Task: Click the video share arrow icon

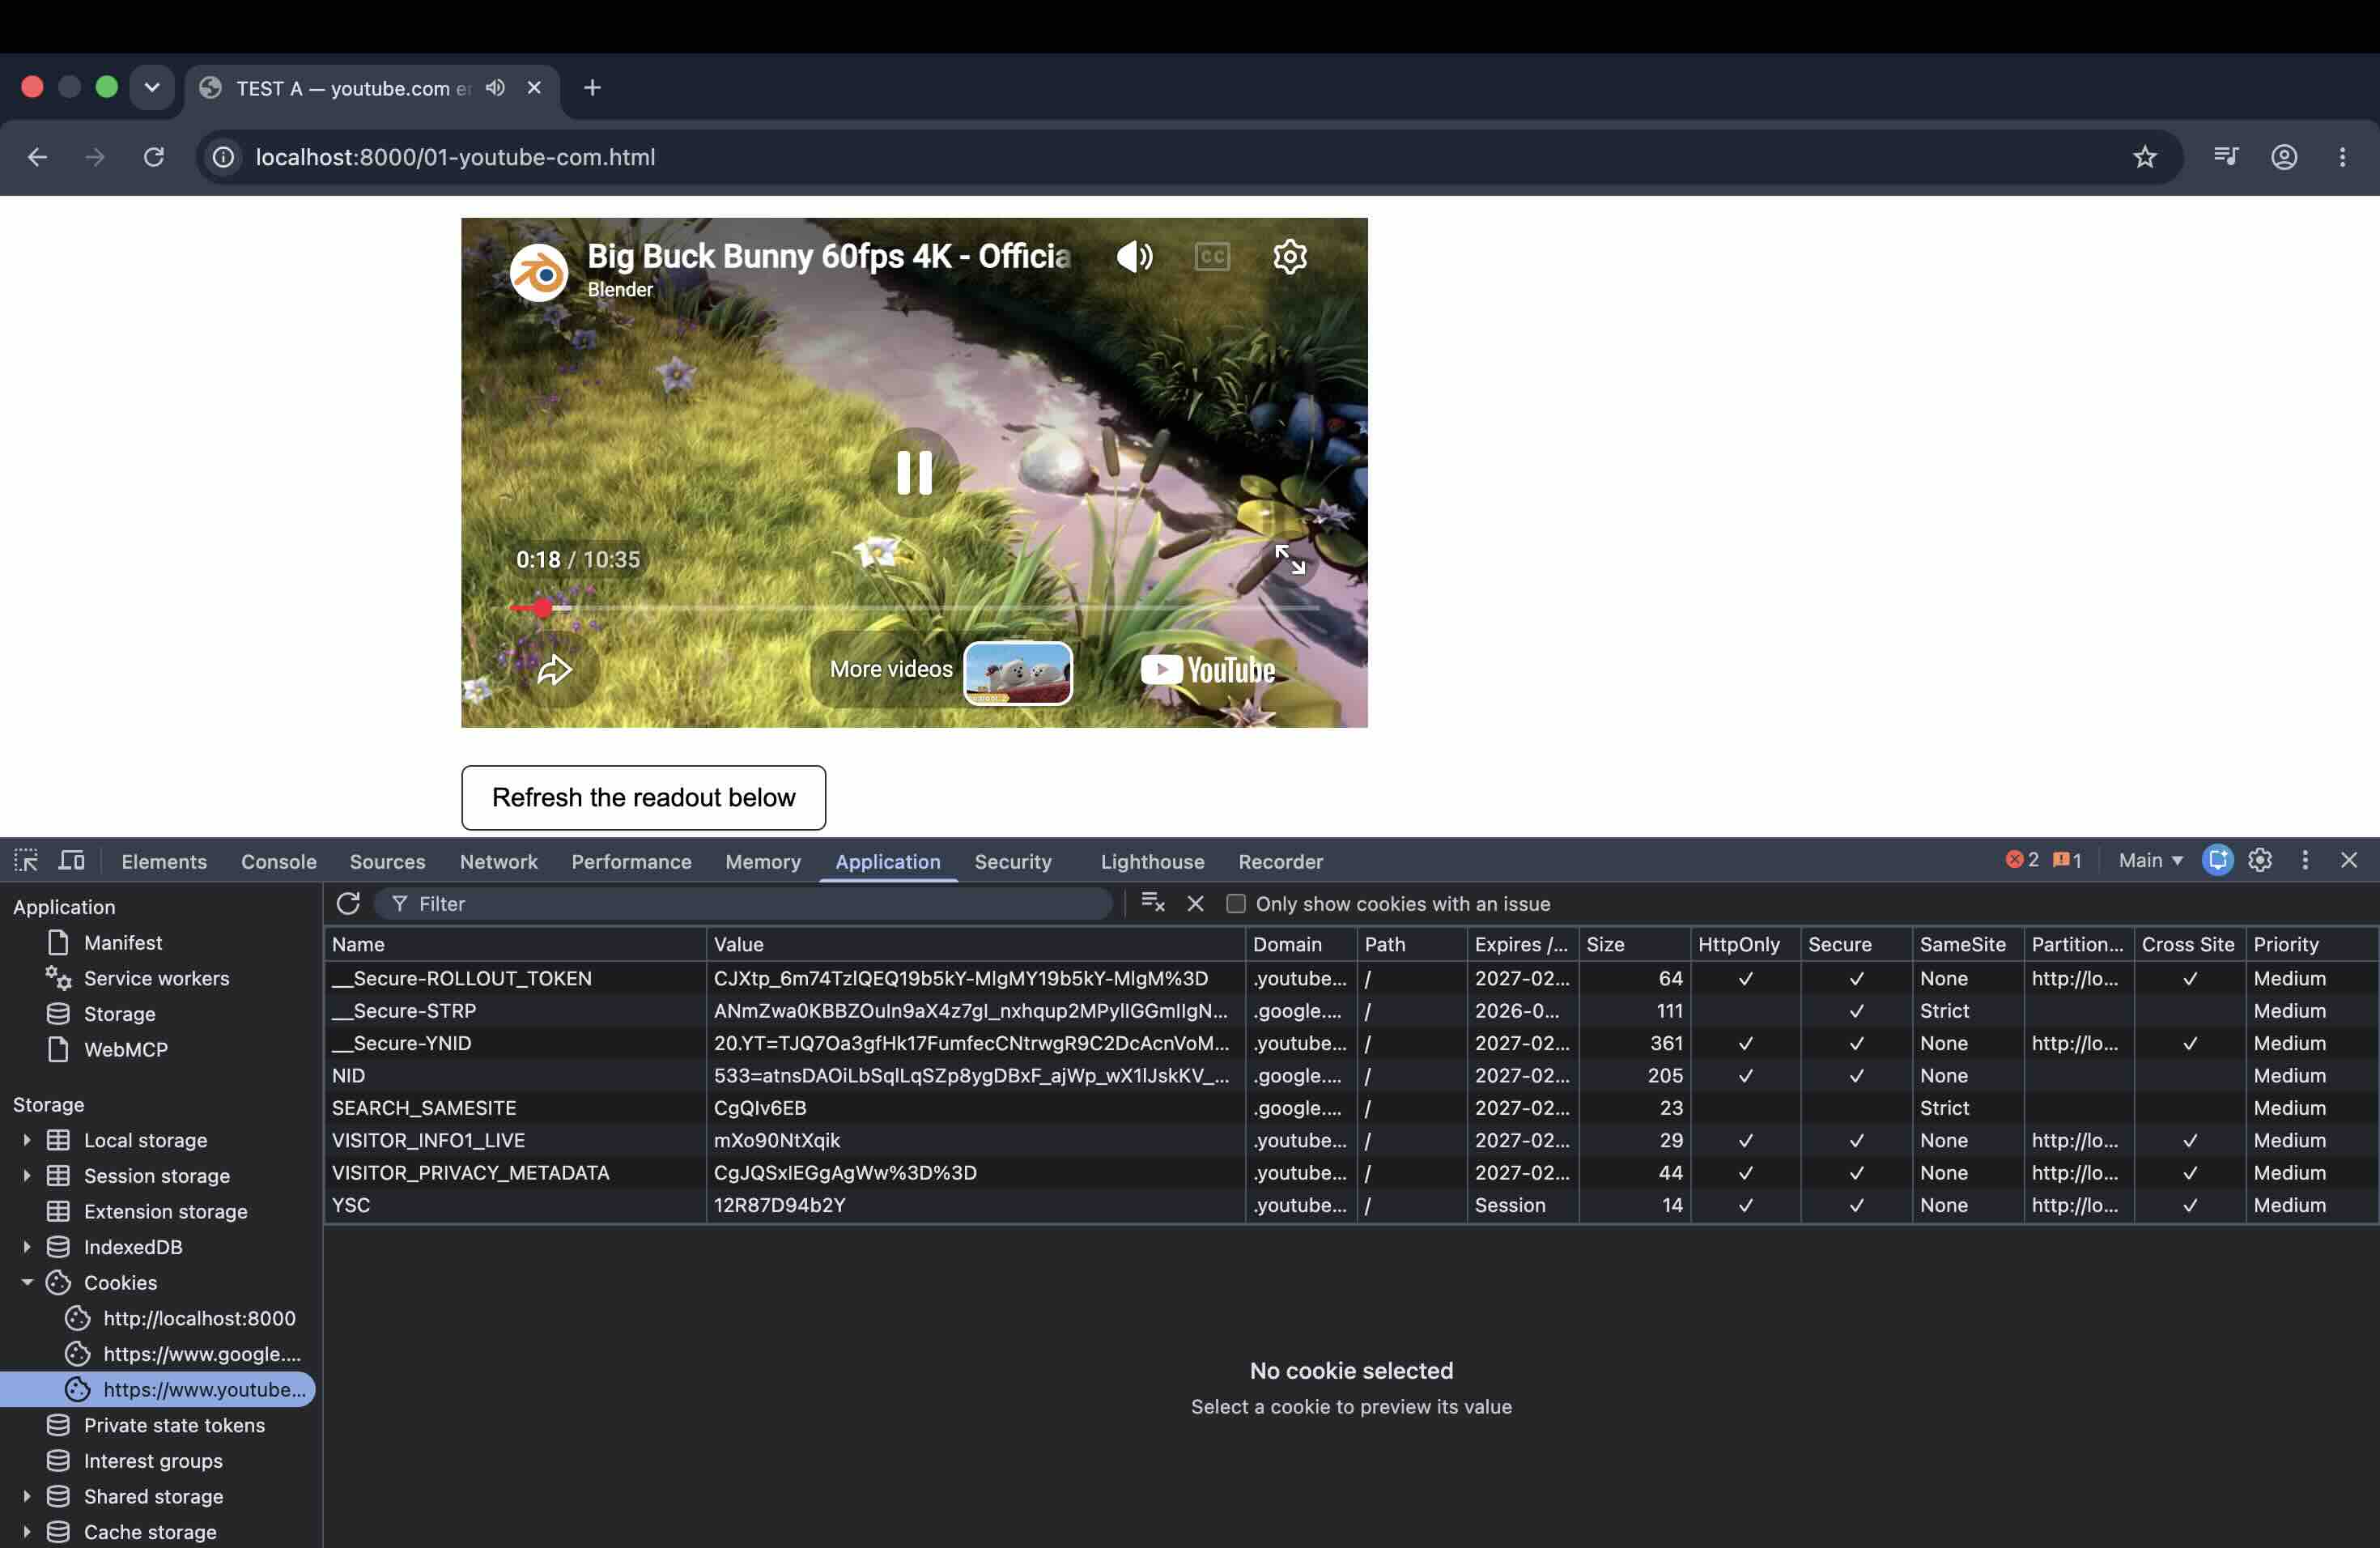Action: 554,669
